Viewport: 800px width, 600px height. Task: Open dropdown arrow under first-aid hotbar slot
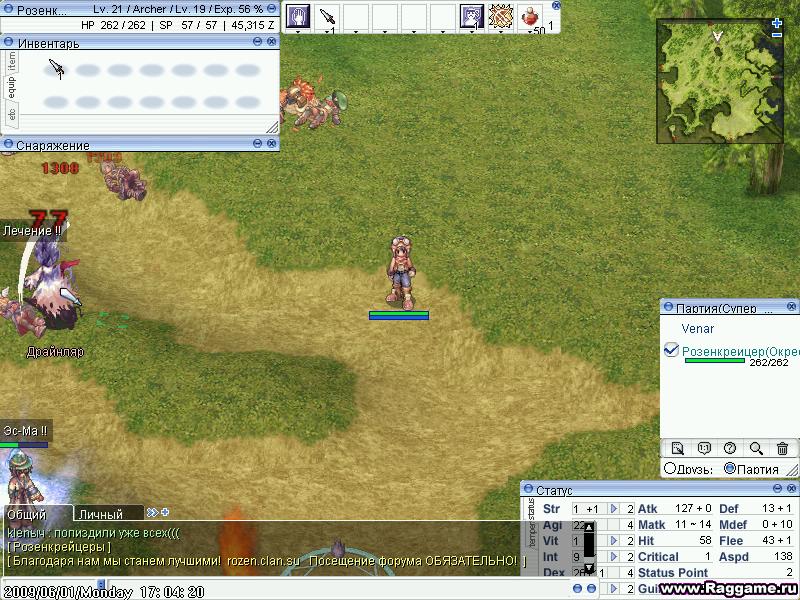tap(298, 32)
